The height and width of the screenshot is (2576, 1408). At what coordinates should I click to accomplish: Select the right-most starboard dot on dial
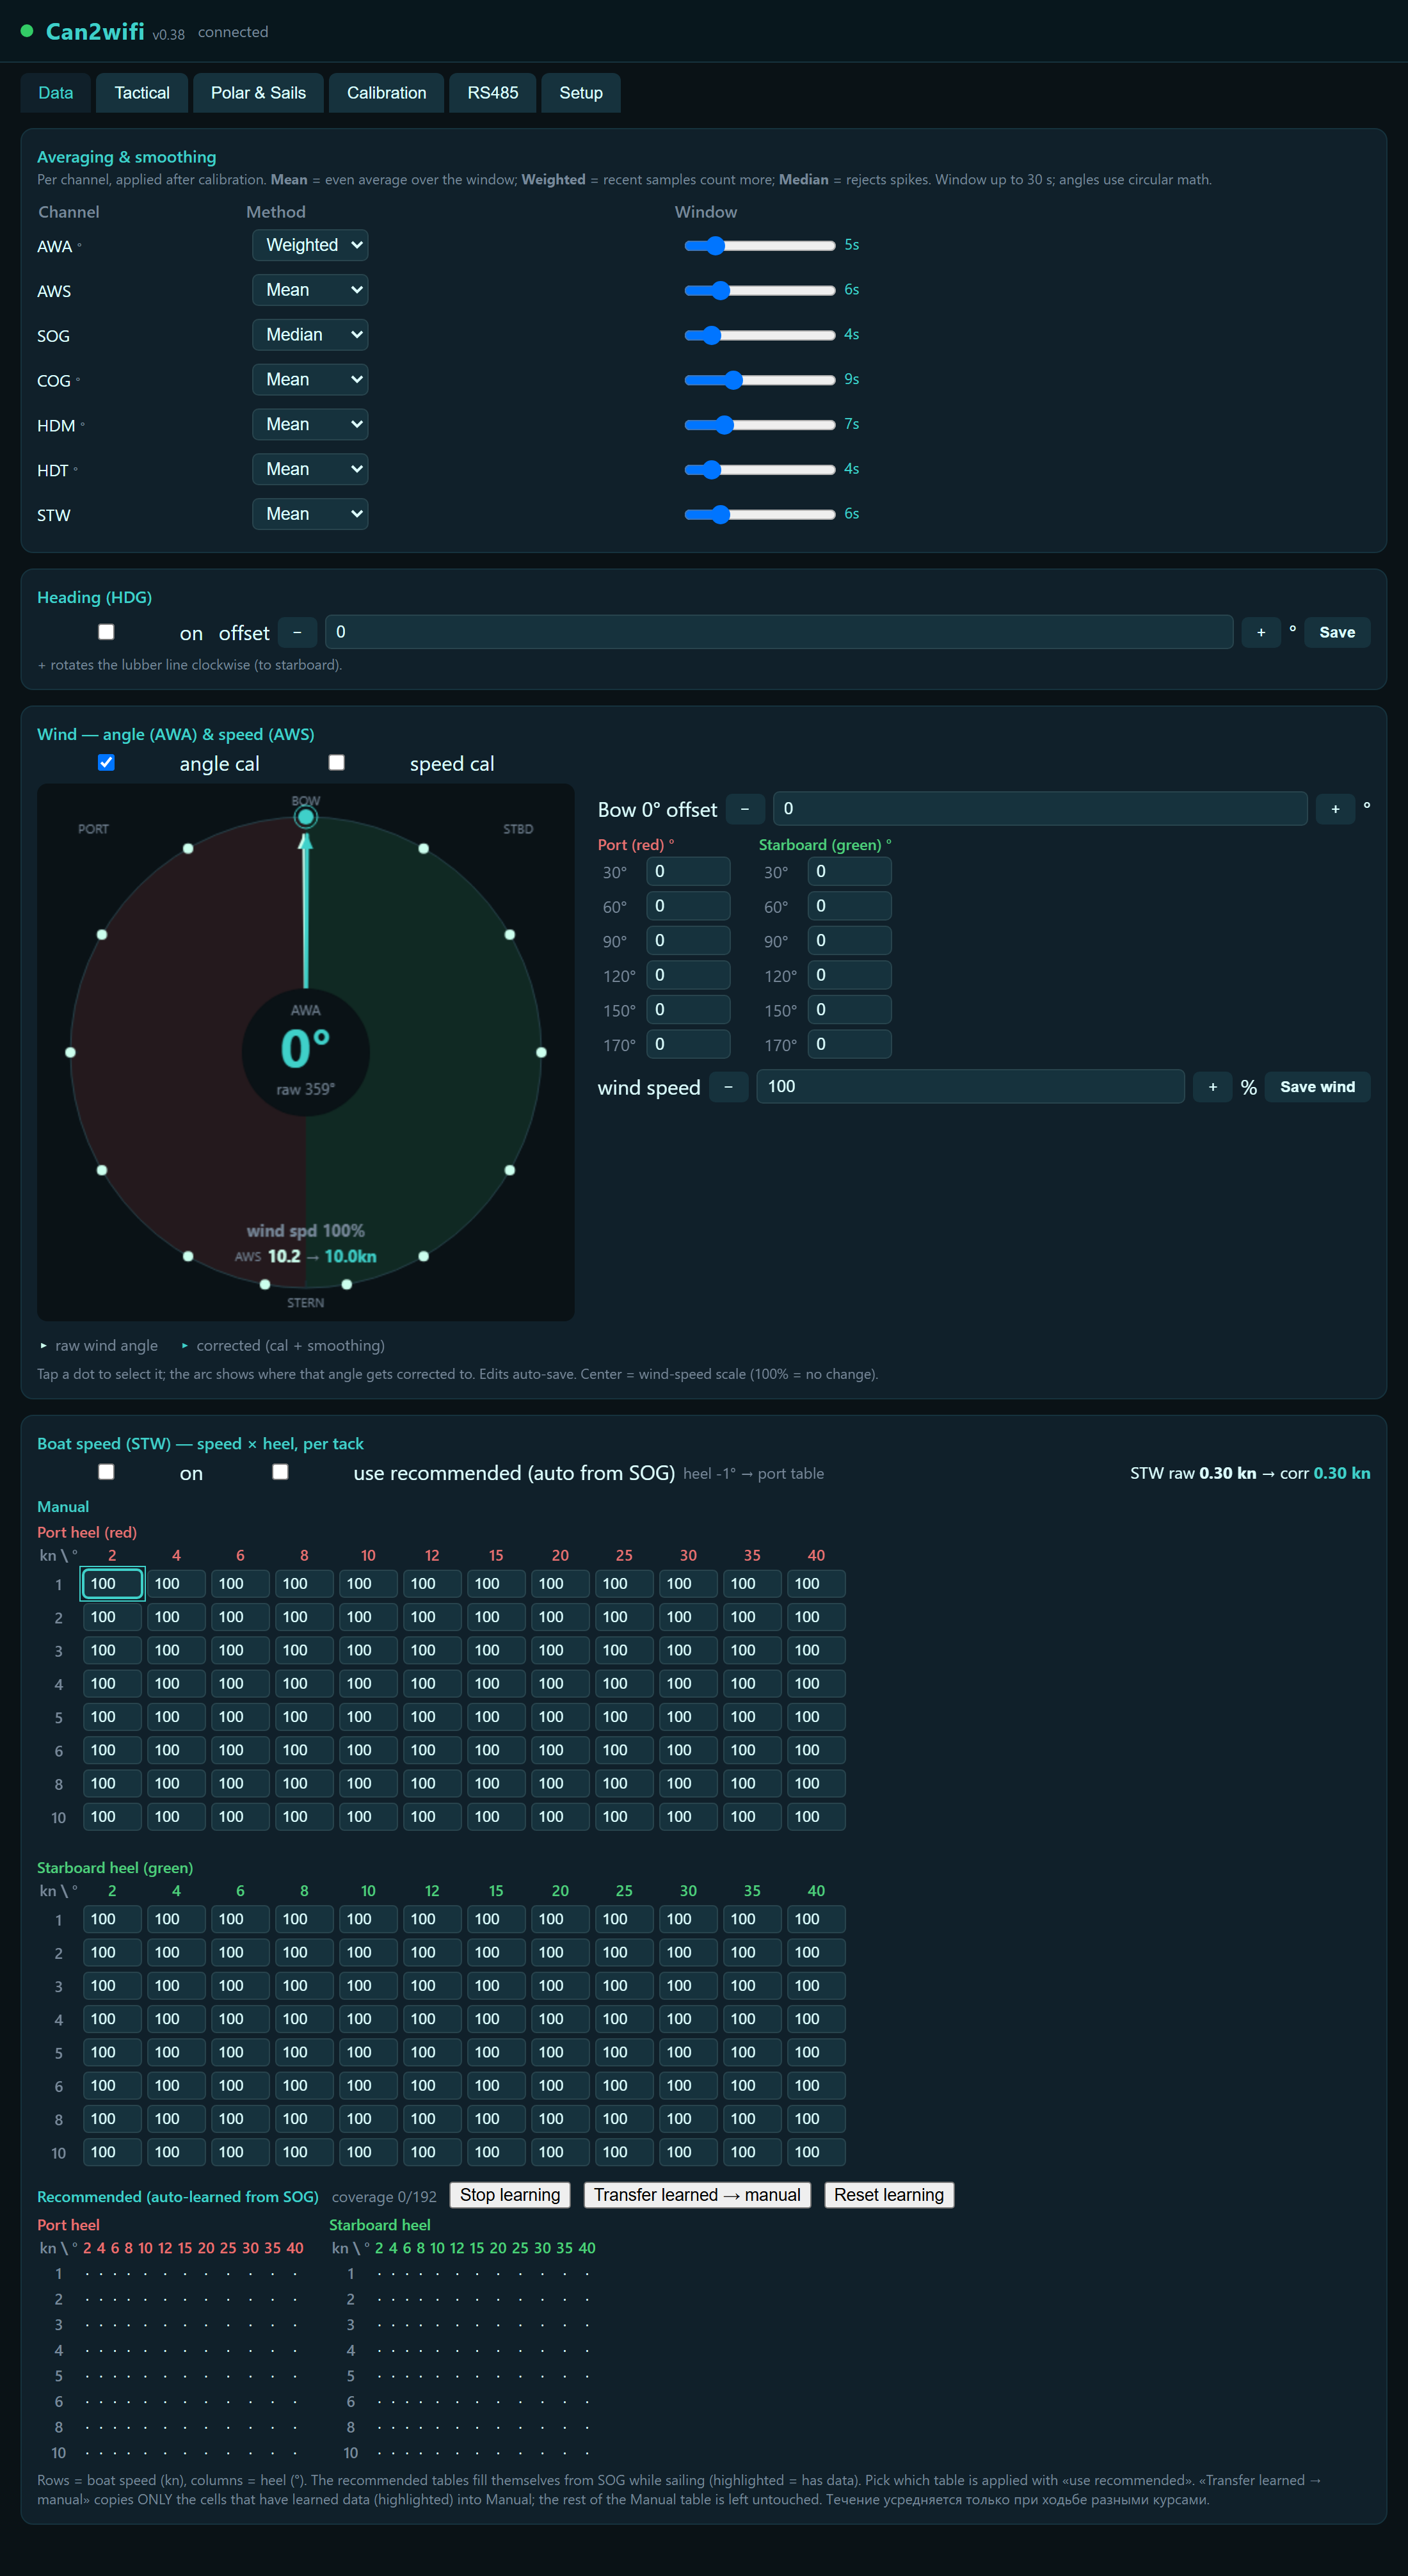pyautogui.click(x=541, y=1052)
